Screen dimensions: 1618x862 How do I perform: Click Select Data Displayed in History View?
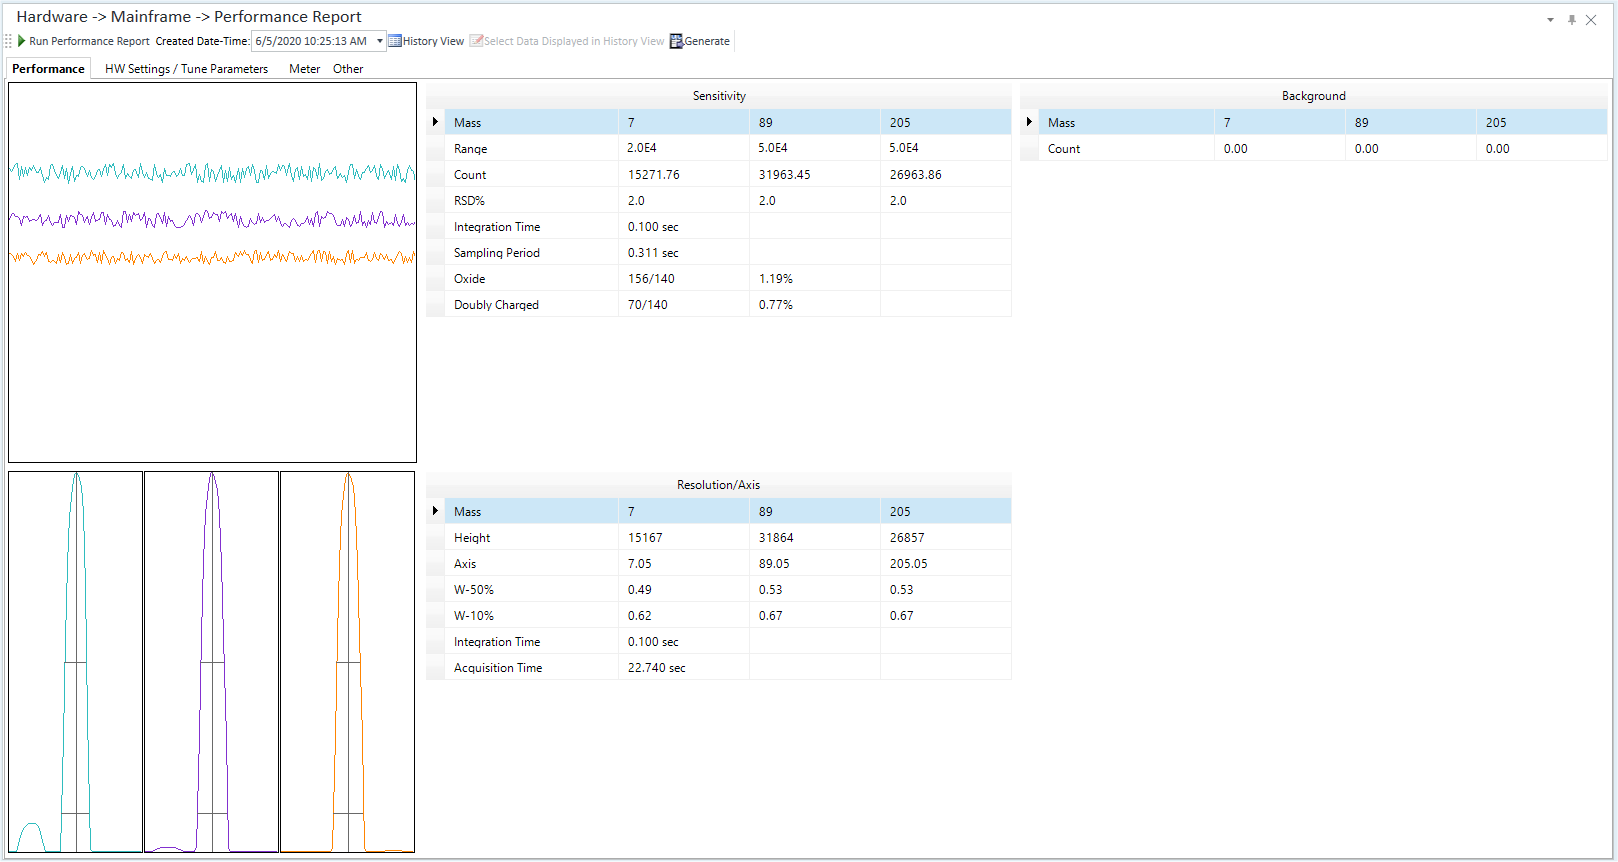(567, 41)
